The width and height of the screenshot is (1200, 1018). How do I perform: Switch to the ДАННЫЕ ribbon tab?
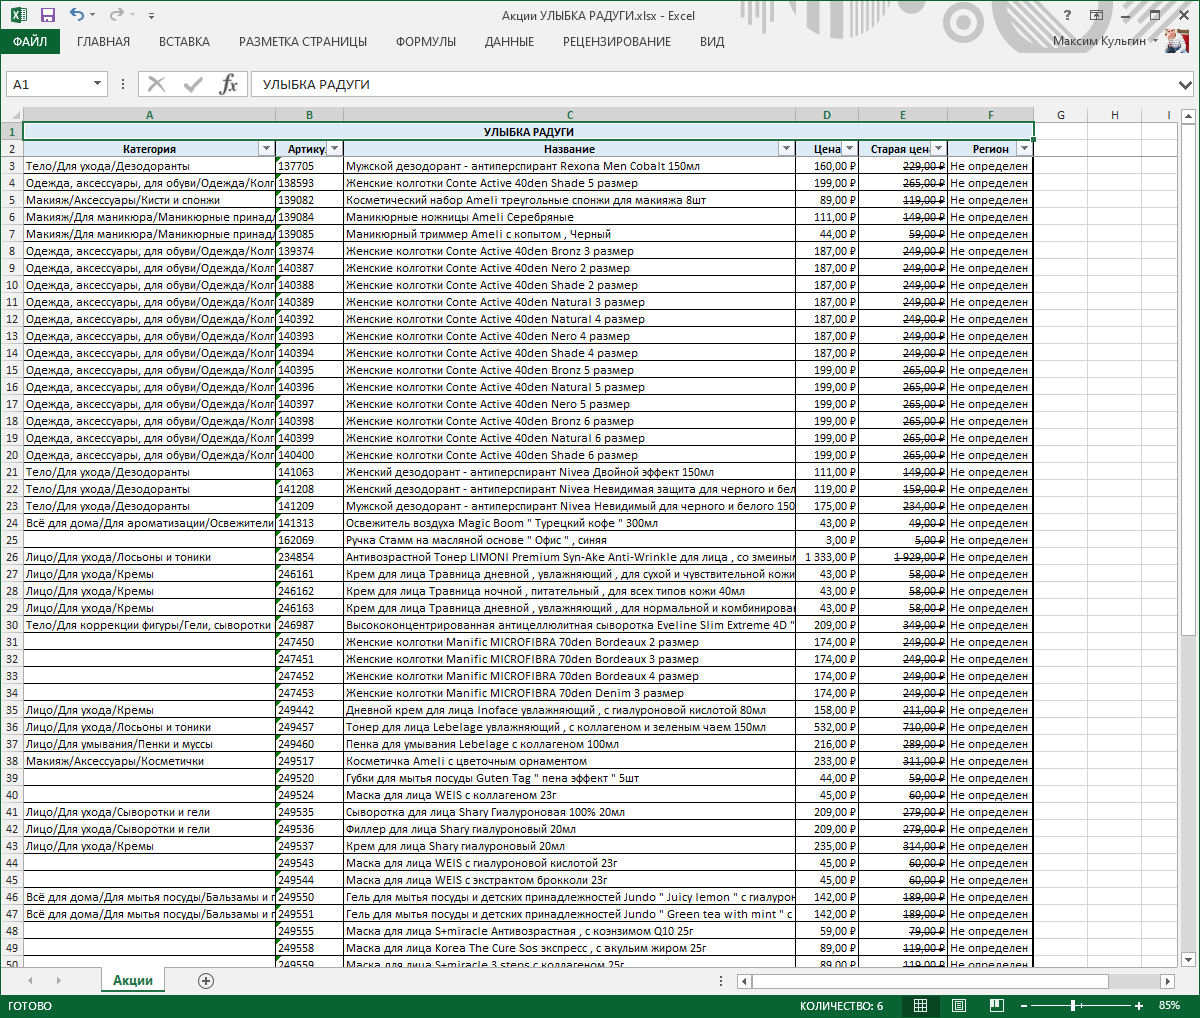click(509, 42)
